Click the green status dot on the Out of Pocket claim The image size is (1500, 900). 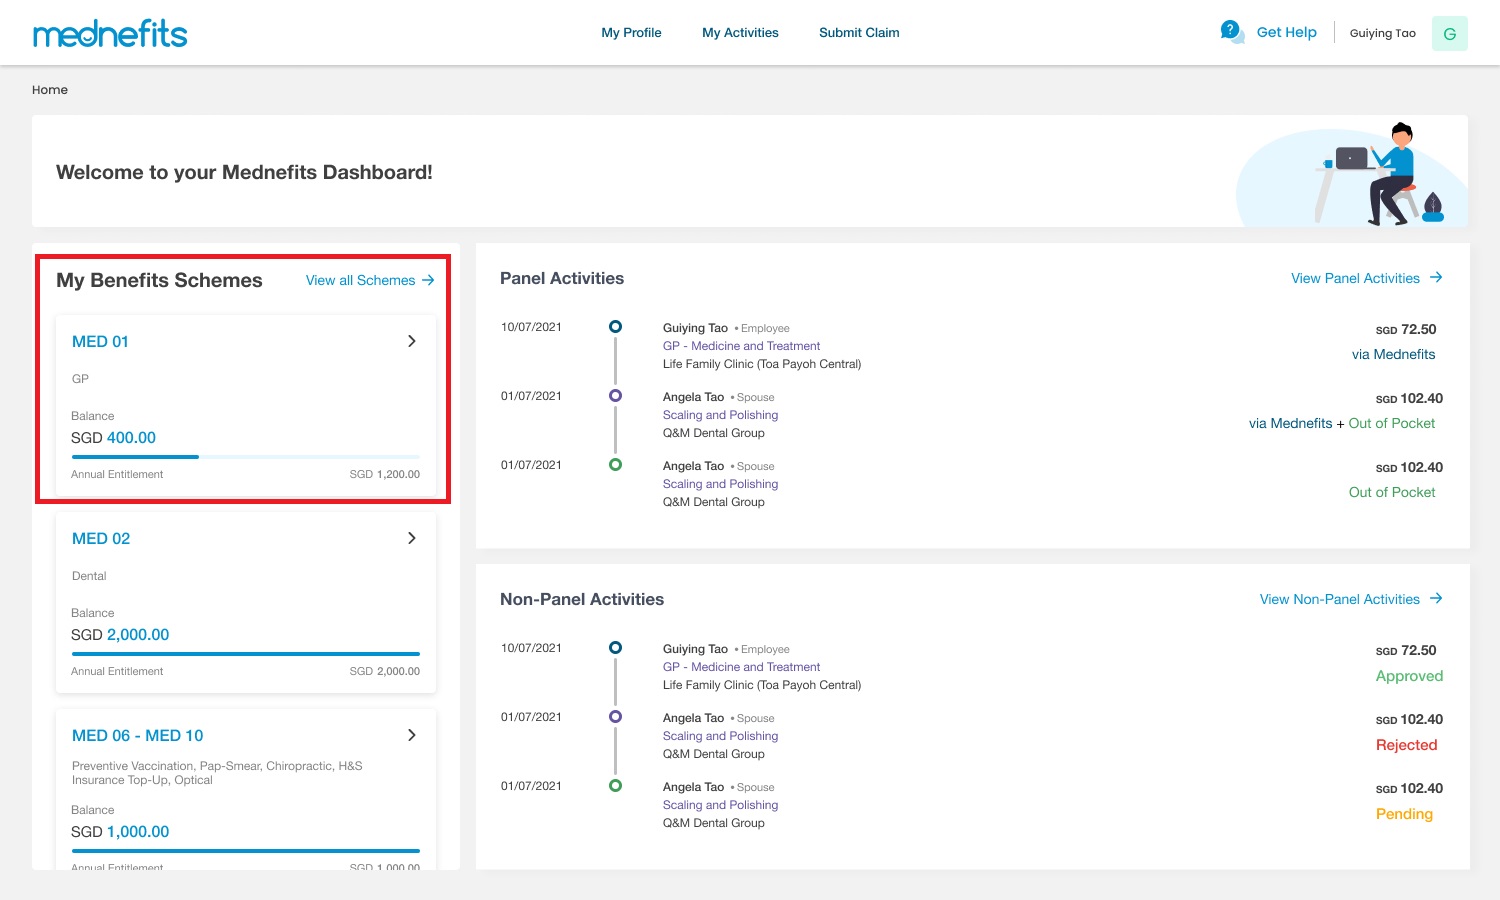tap(615, 465)
